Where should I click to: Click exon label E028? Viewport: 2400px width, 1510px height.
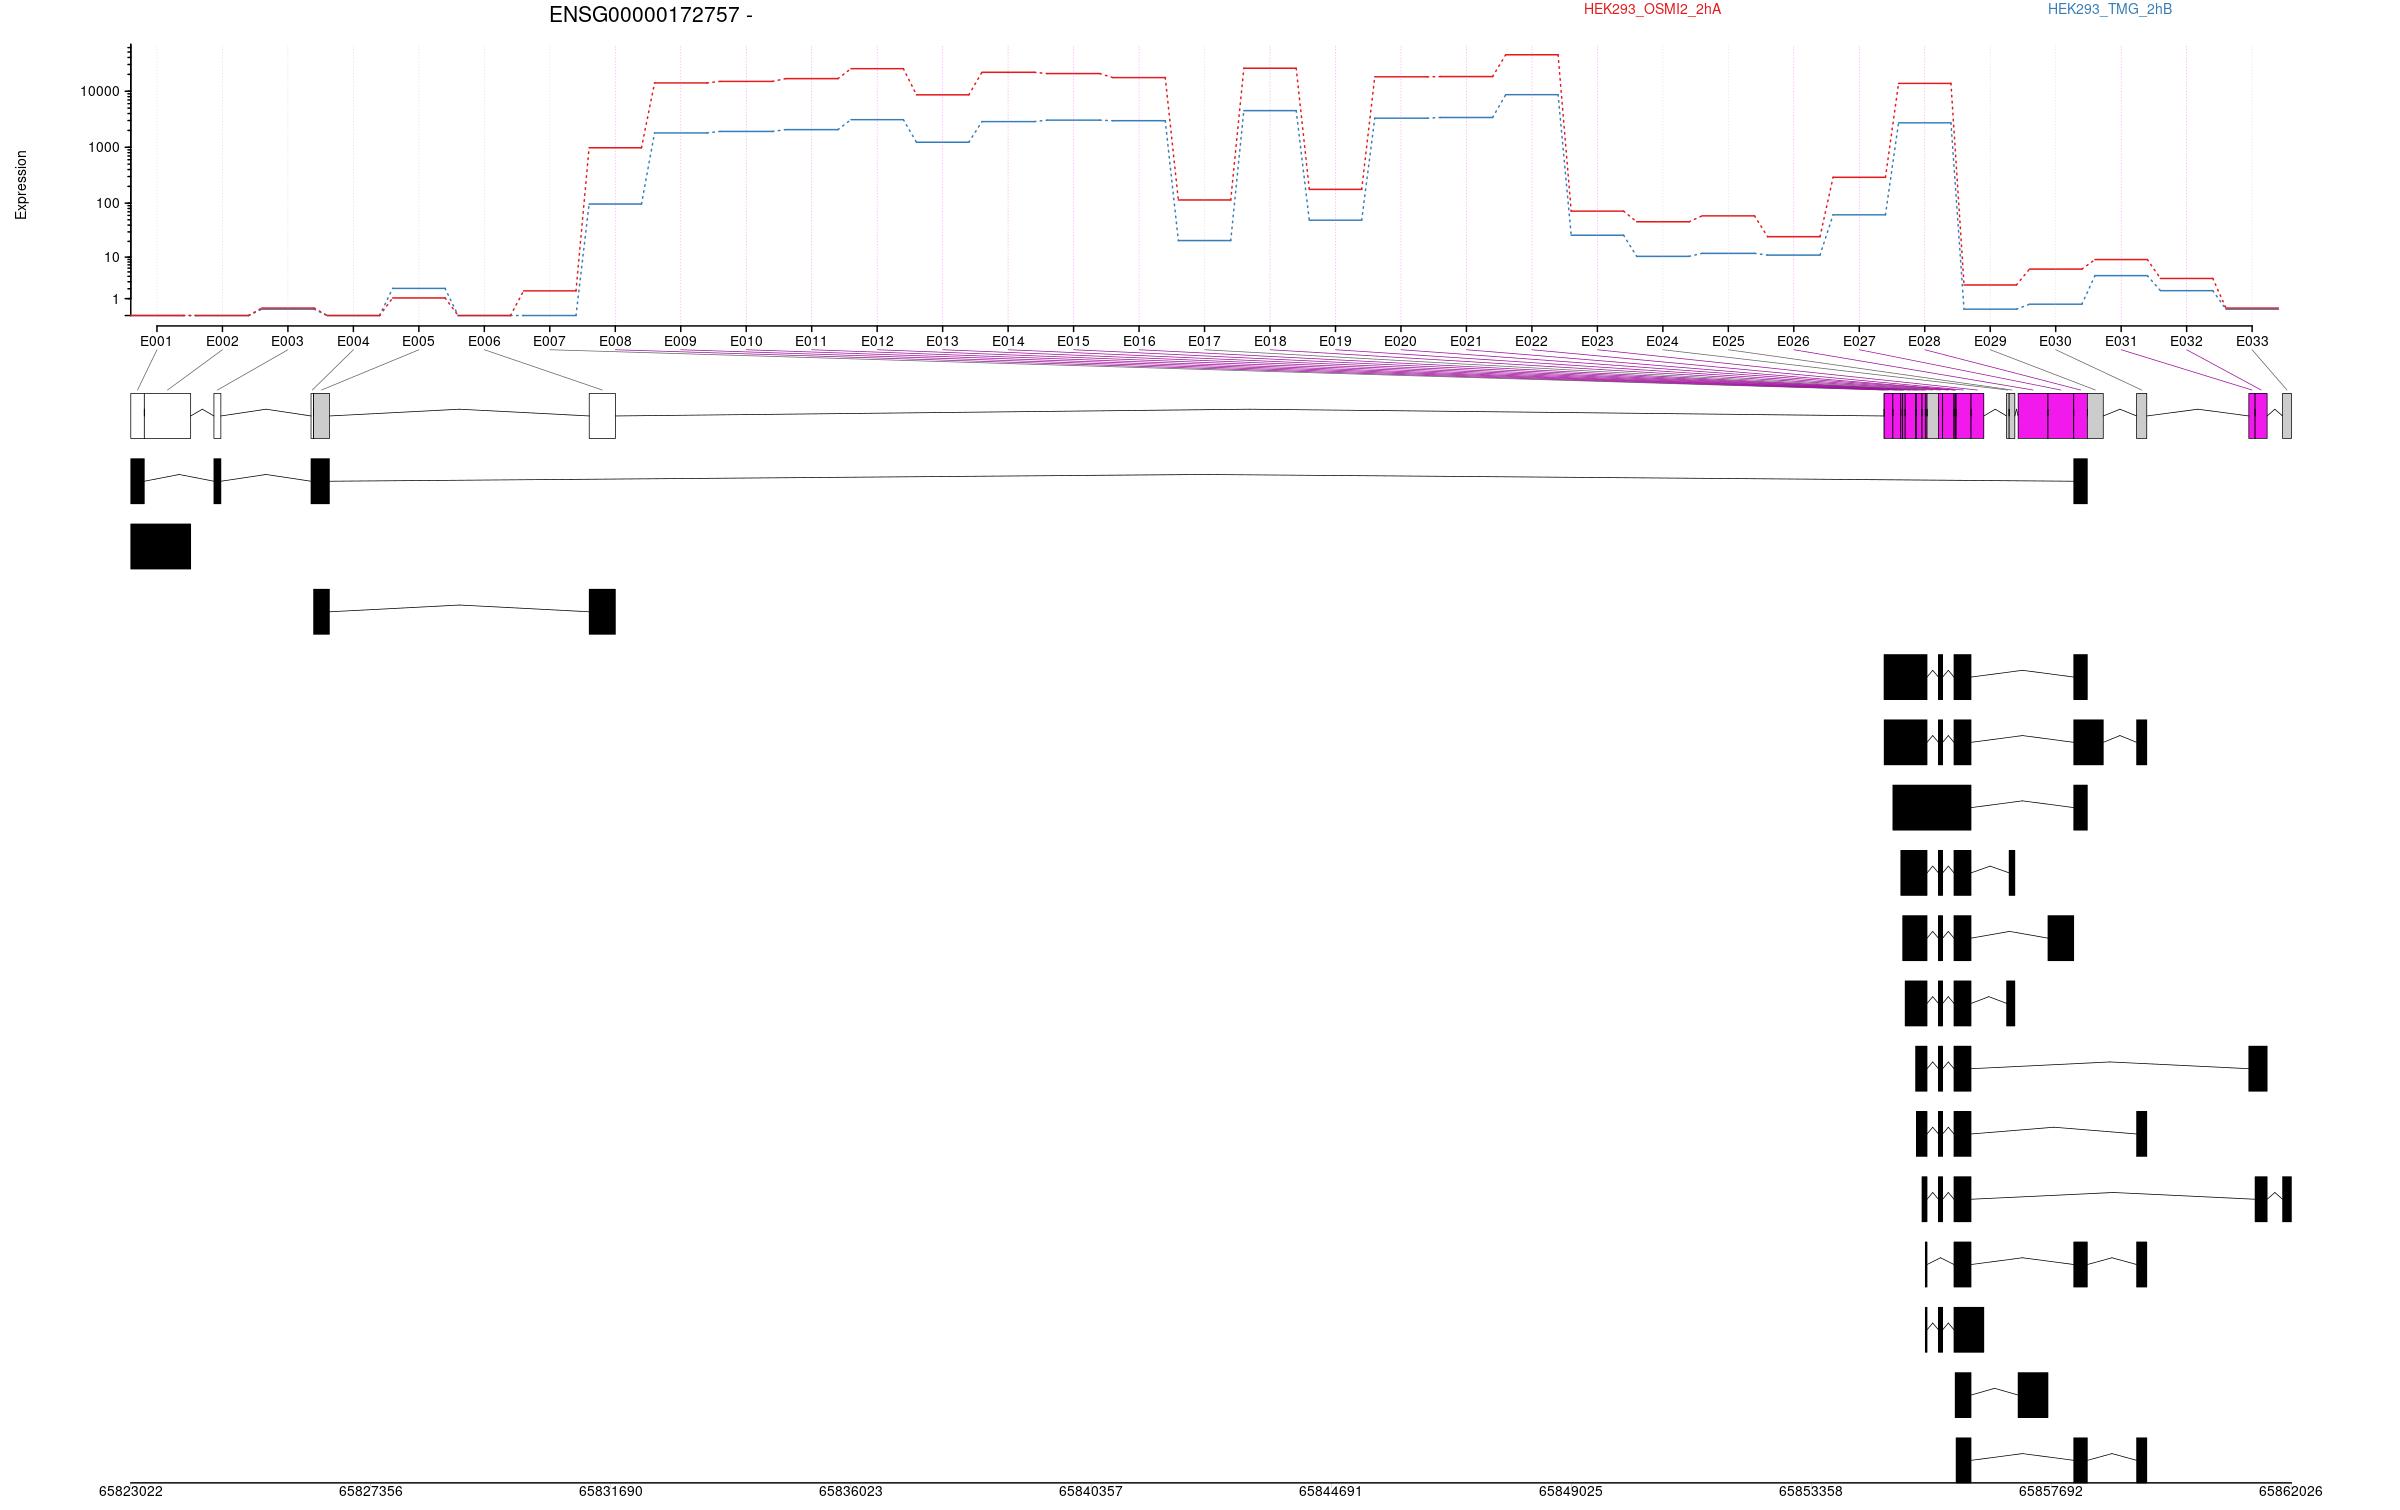(1924, 341)
